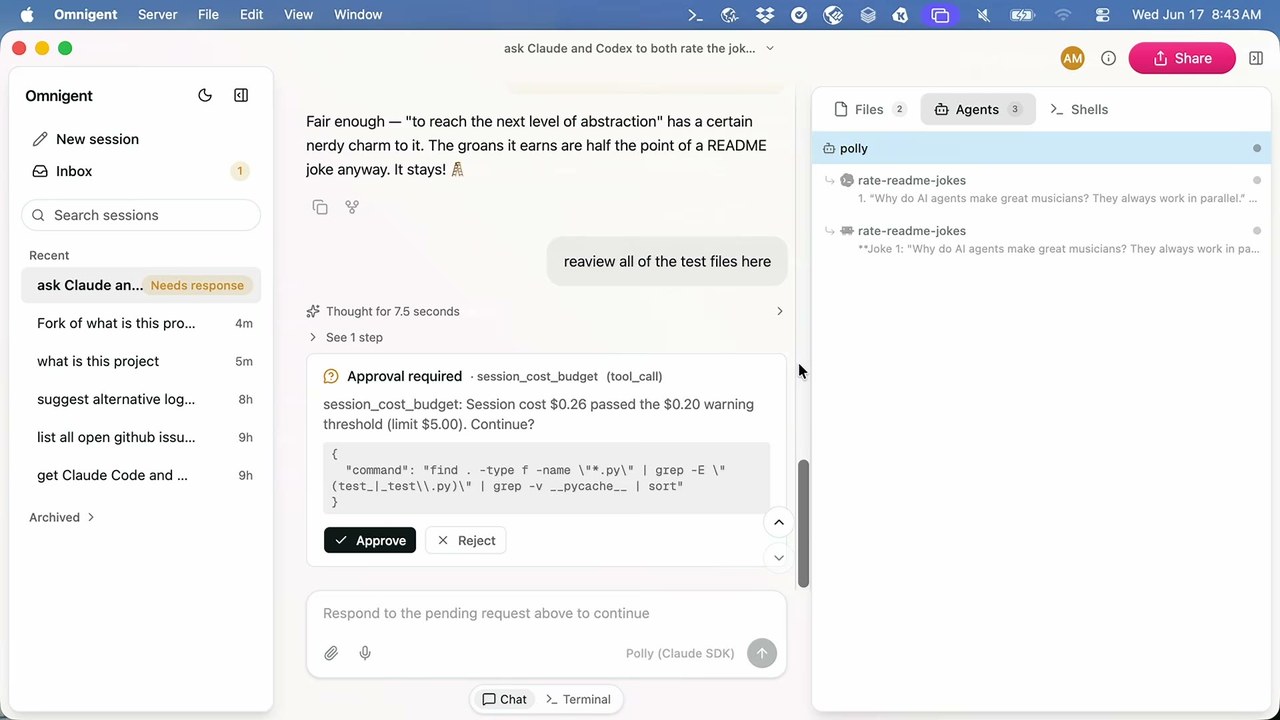This screenshot has width=1280, height=720.
Task: Click the battery status icon
Action: pyautogui.click(x=1022, y=14)
